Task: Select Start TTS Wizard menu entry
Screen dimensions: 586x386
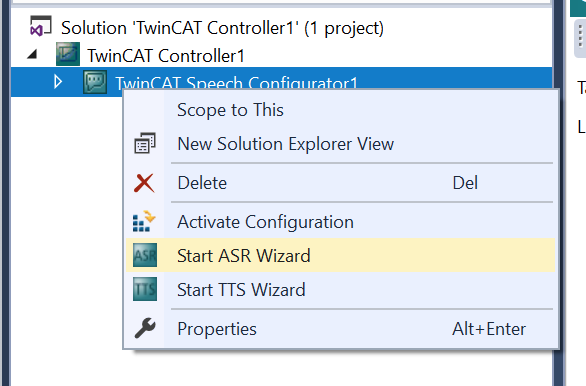Action: pos(340,290)
